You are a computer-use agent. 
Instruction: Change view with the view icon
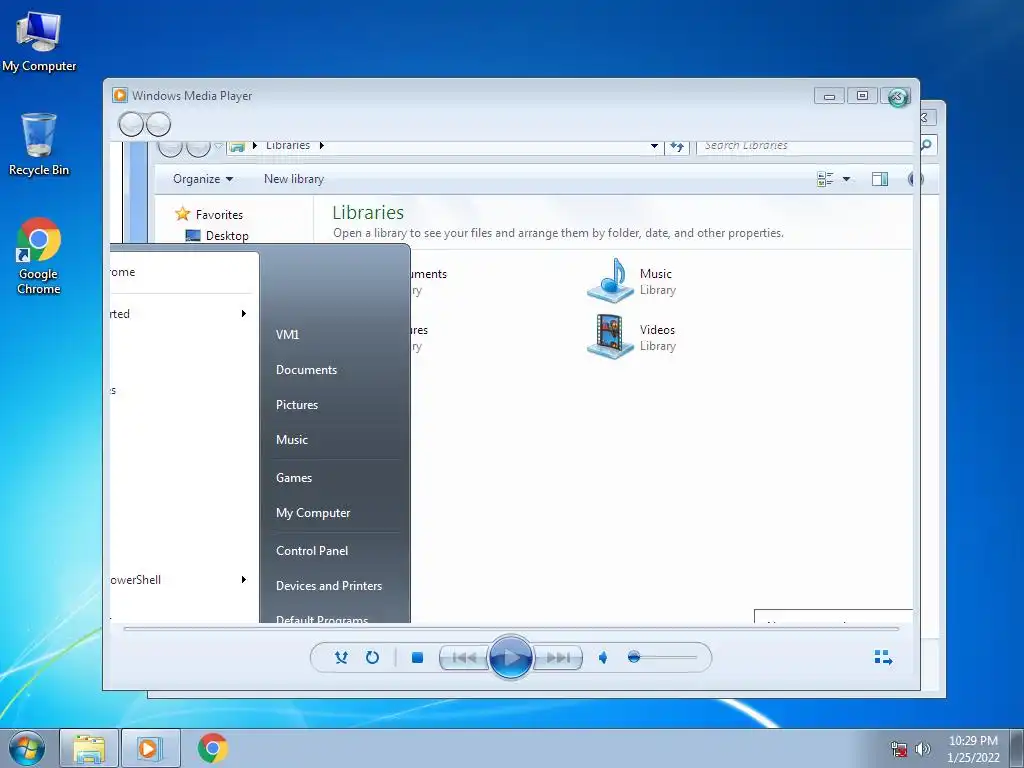(825, 179)
